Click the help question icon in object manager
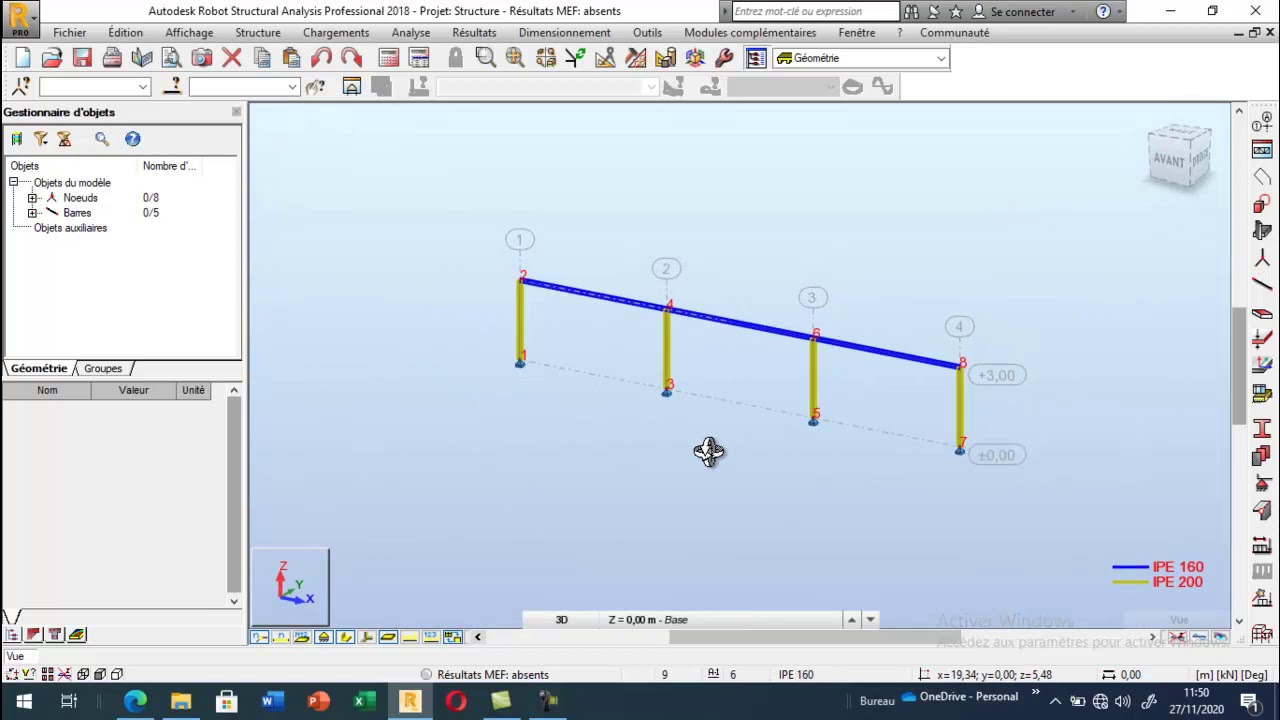The width and height of the screenshot is (1280, 720). (133, 139)
